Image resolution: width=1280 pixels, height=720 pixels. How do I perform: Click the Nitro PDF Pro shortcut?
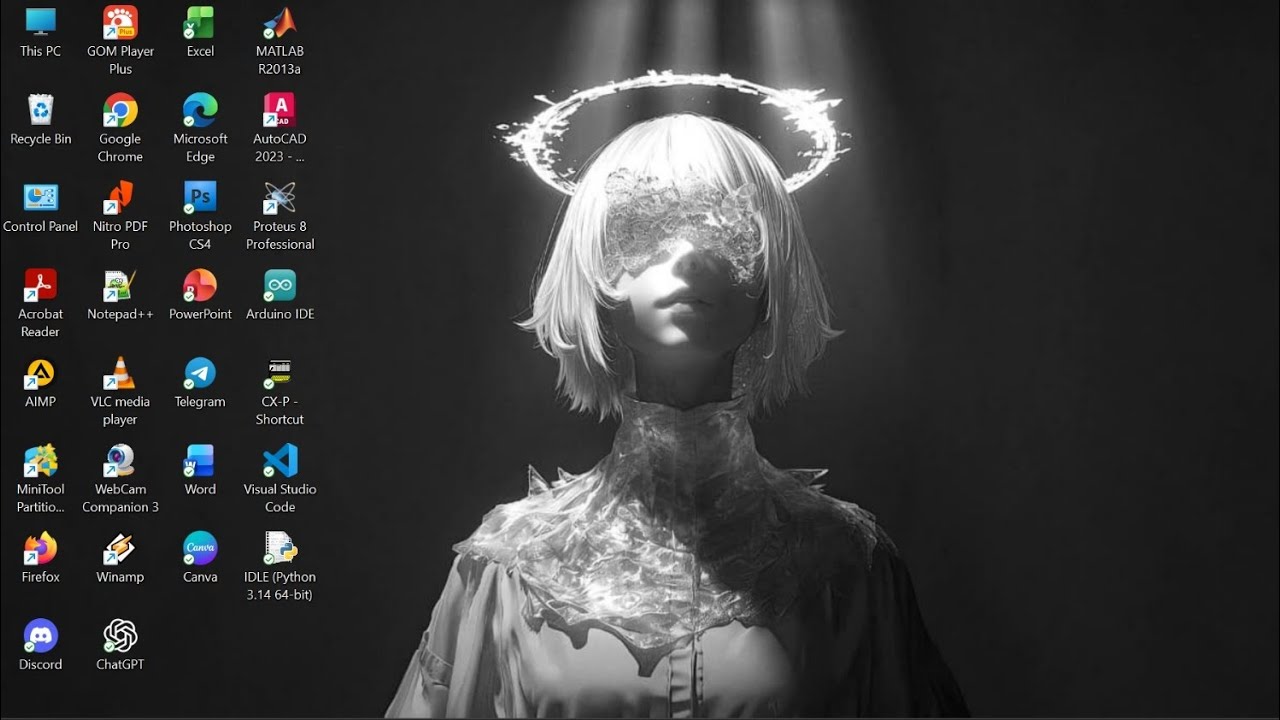pos(120,197)
